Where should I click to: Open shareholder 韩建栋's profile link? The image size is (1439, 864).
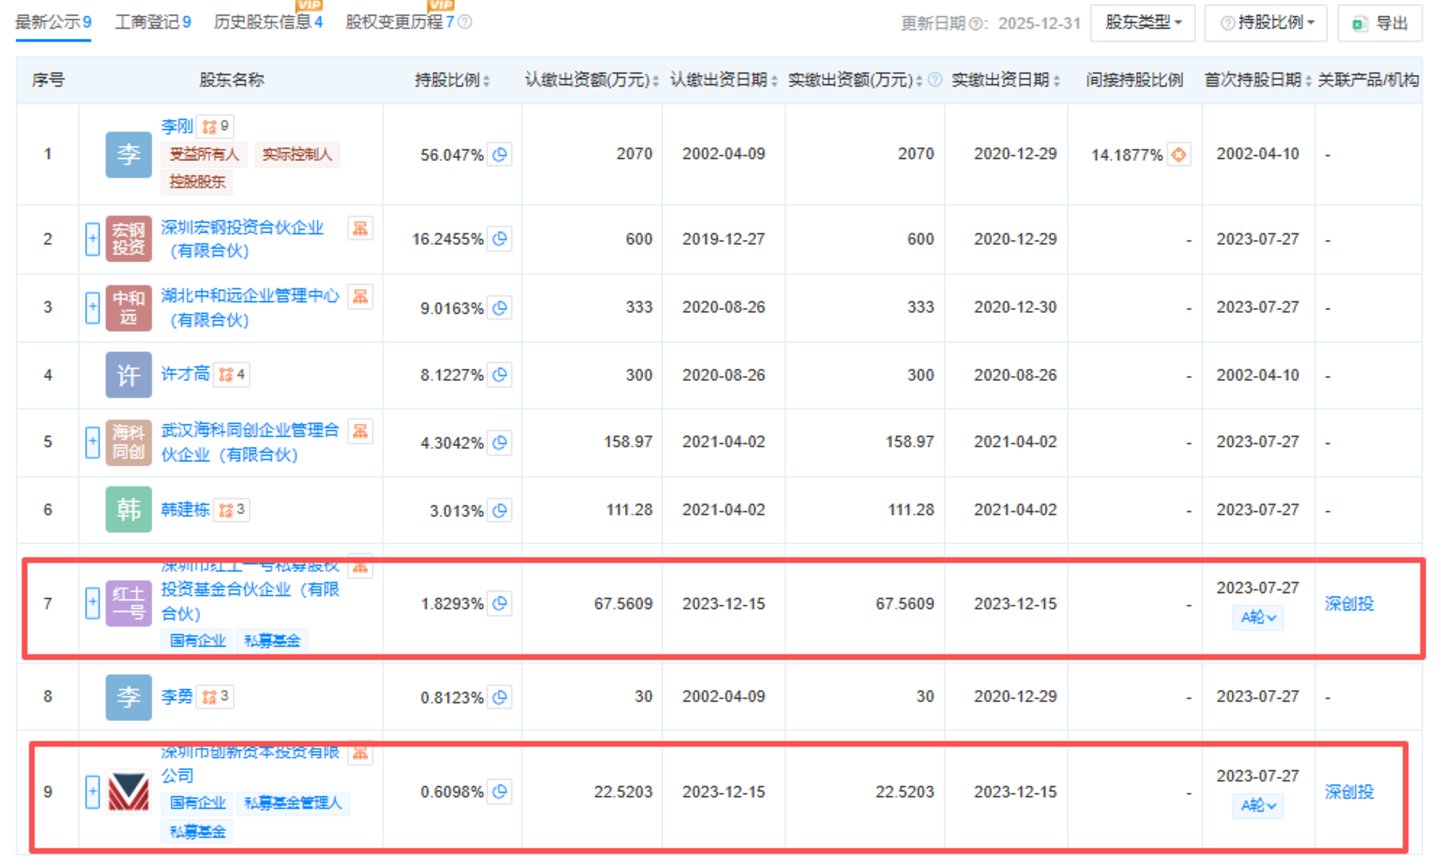(185, 510)
